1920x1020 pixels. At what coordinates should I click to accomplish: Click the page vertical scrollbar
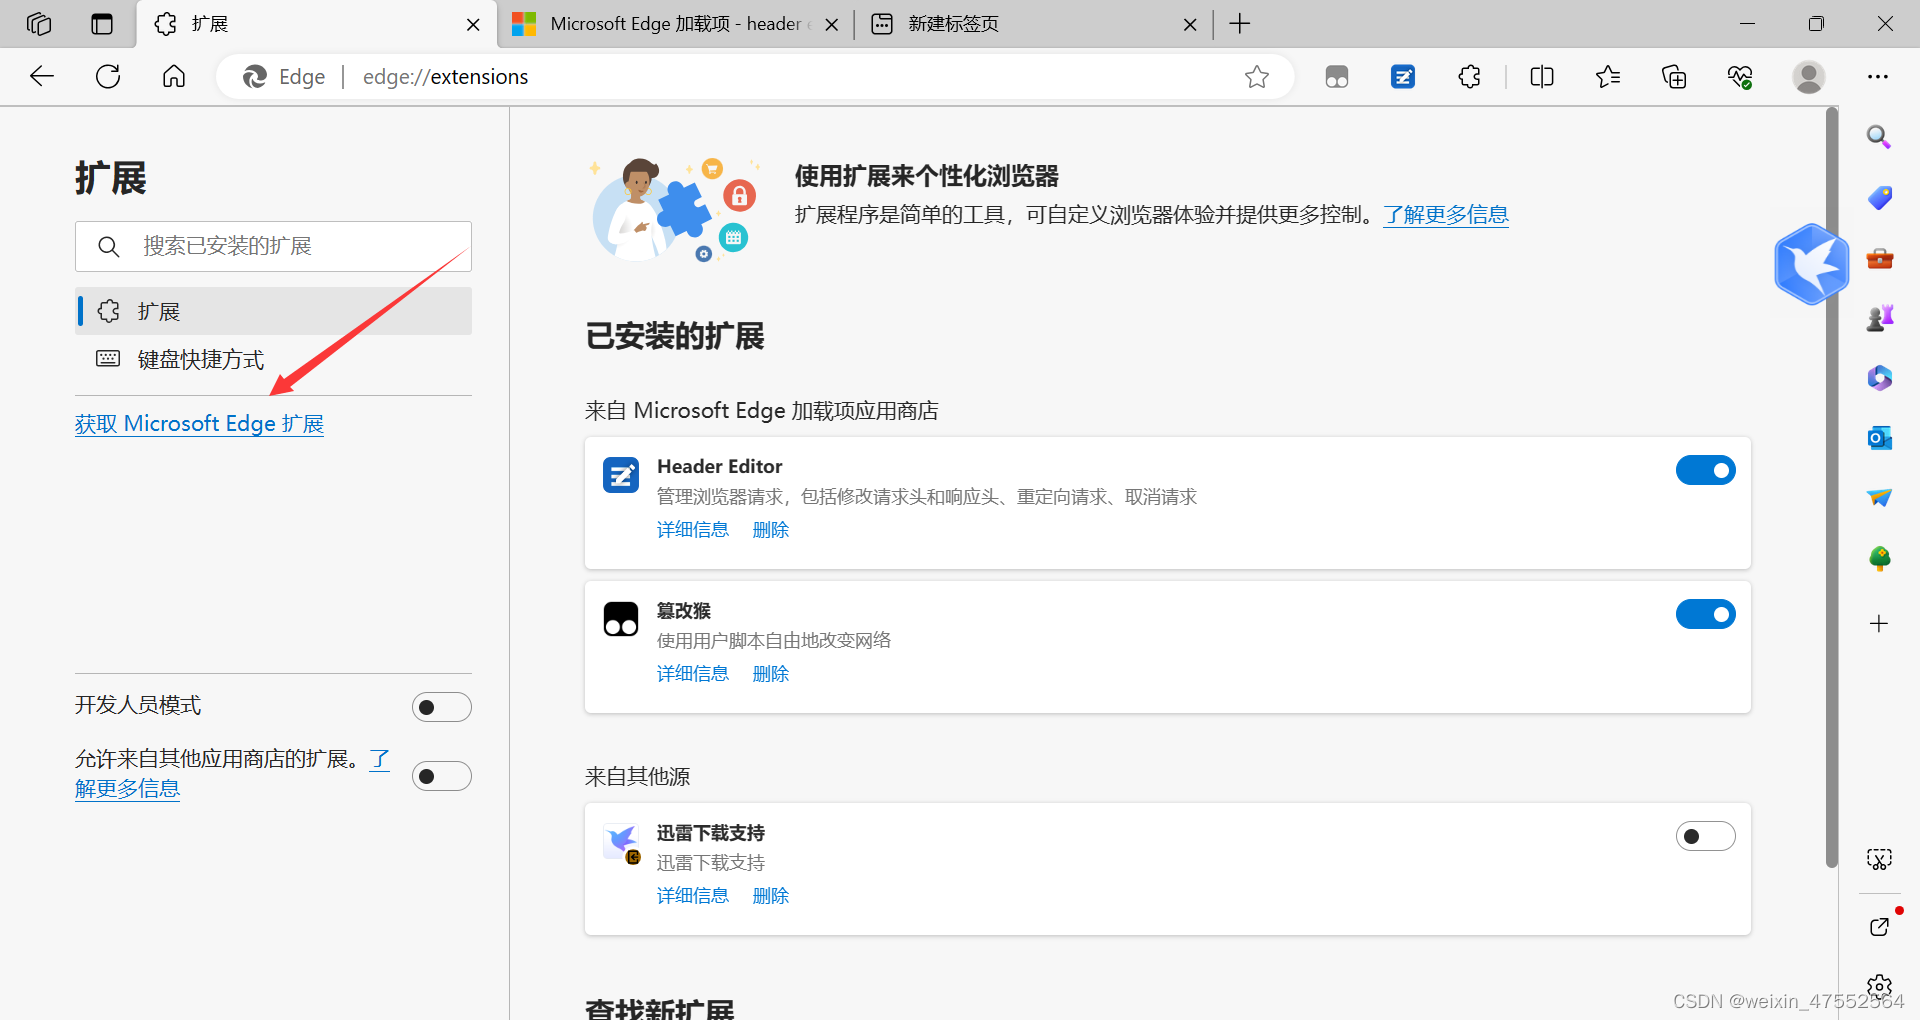(x=1831, y=488)
